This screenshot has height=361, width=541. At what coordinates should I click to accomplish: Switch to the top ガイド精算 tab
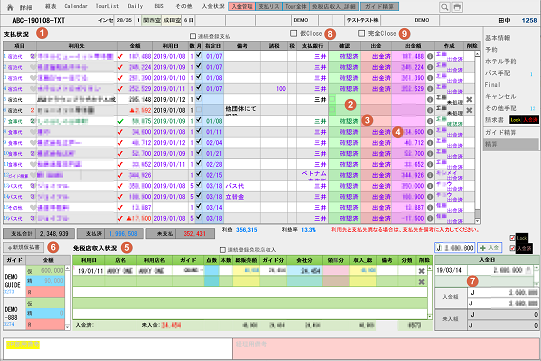click(x=380, y=6)
